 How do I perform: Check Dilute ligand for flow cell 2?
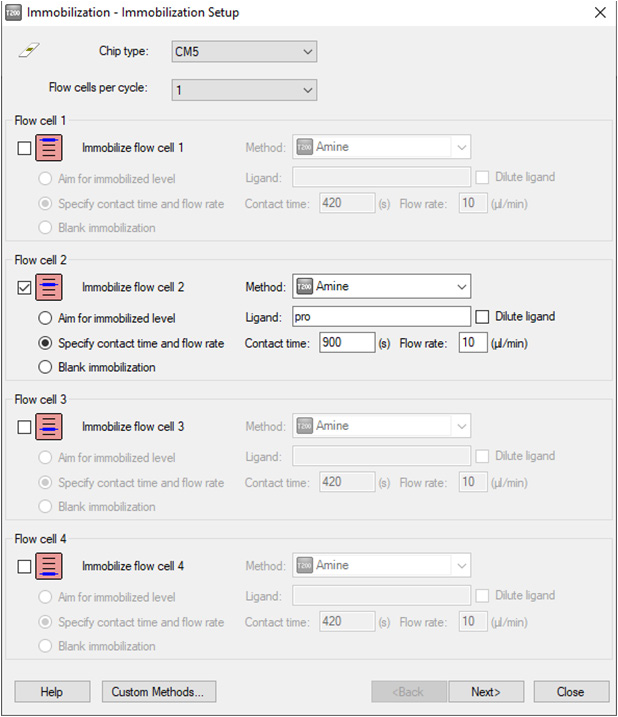click(x=484, y=317)
